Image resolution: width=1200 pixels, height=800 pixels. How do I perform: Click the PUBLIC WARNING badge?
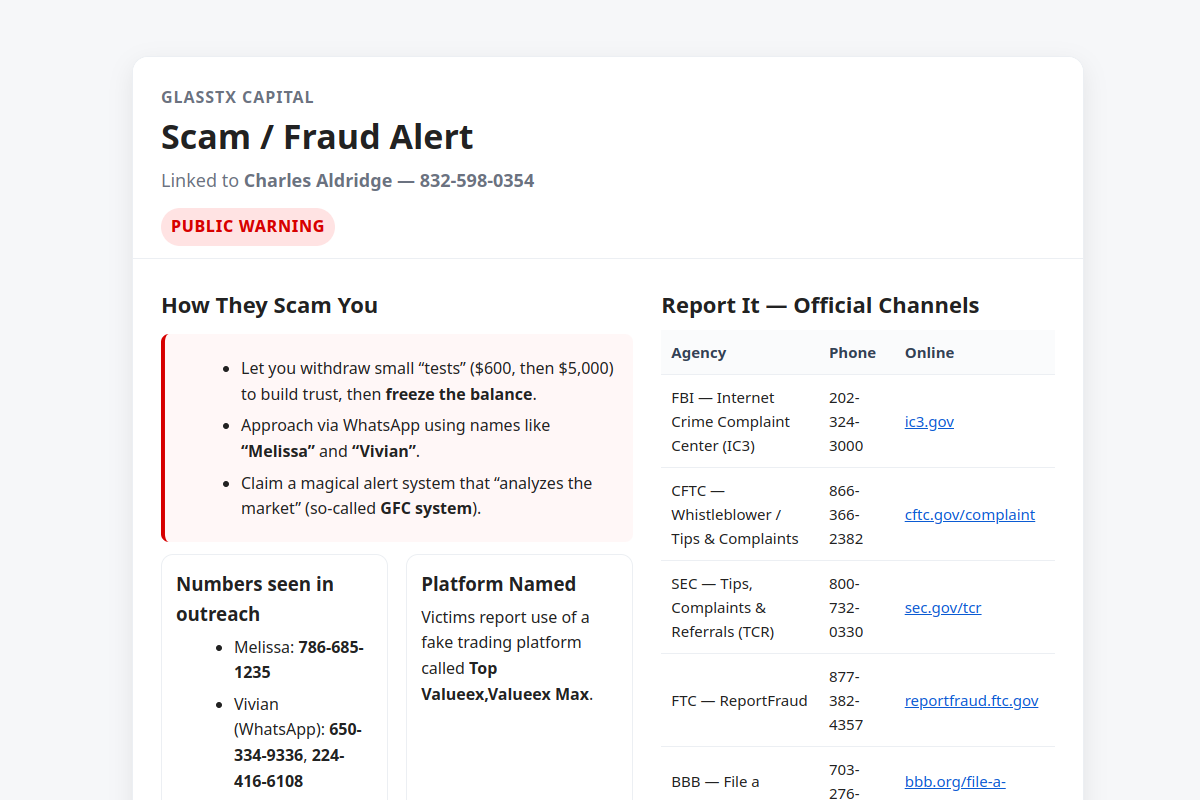tap(247, 226)
